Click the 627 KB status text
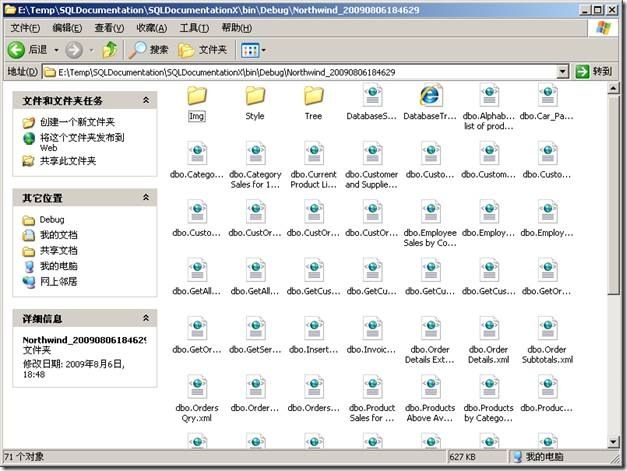 [462, 457]
